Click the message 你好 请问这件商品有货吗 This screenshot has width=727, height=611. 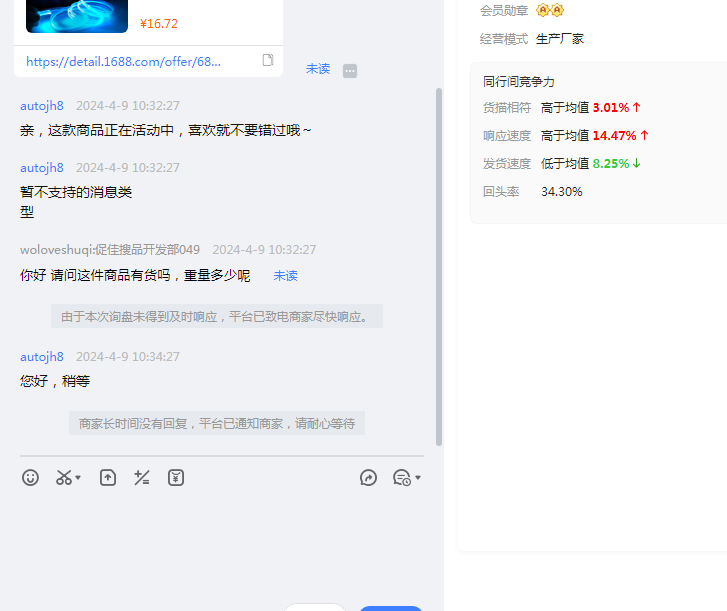135,276
